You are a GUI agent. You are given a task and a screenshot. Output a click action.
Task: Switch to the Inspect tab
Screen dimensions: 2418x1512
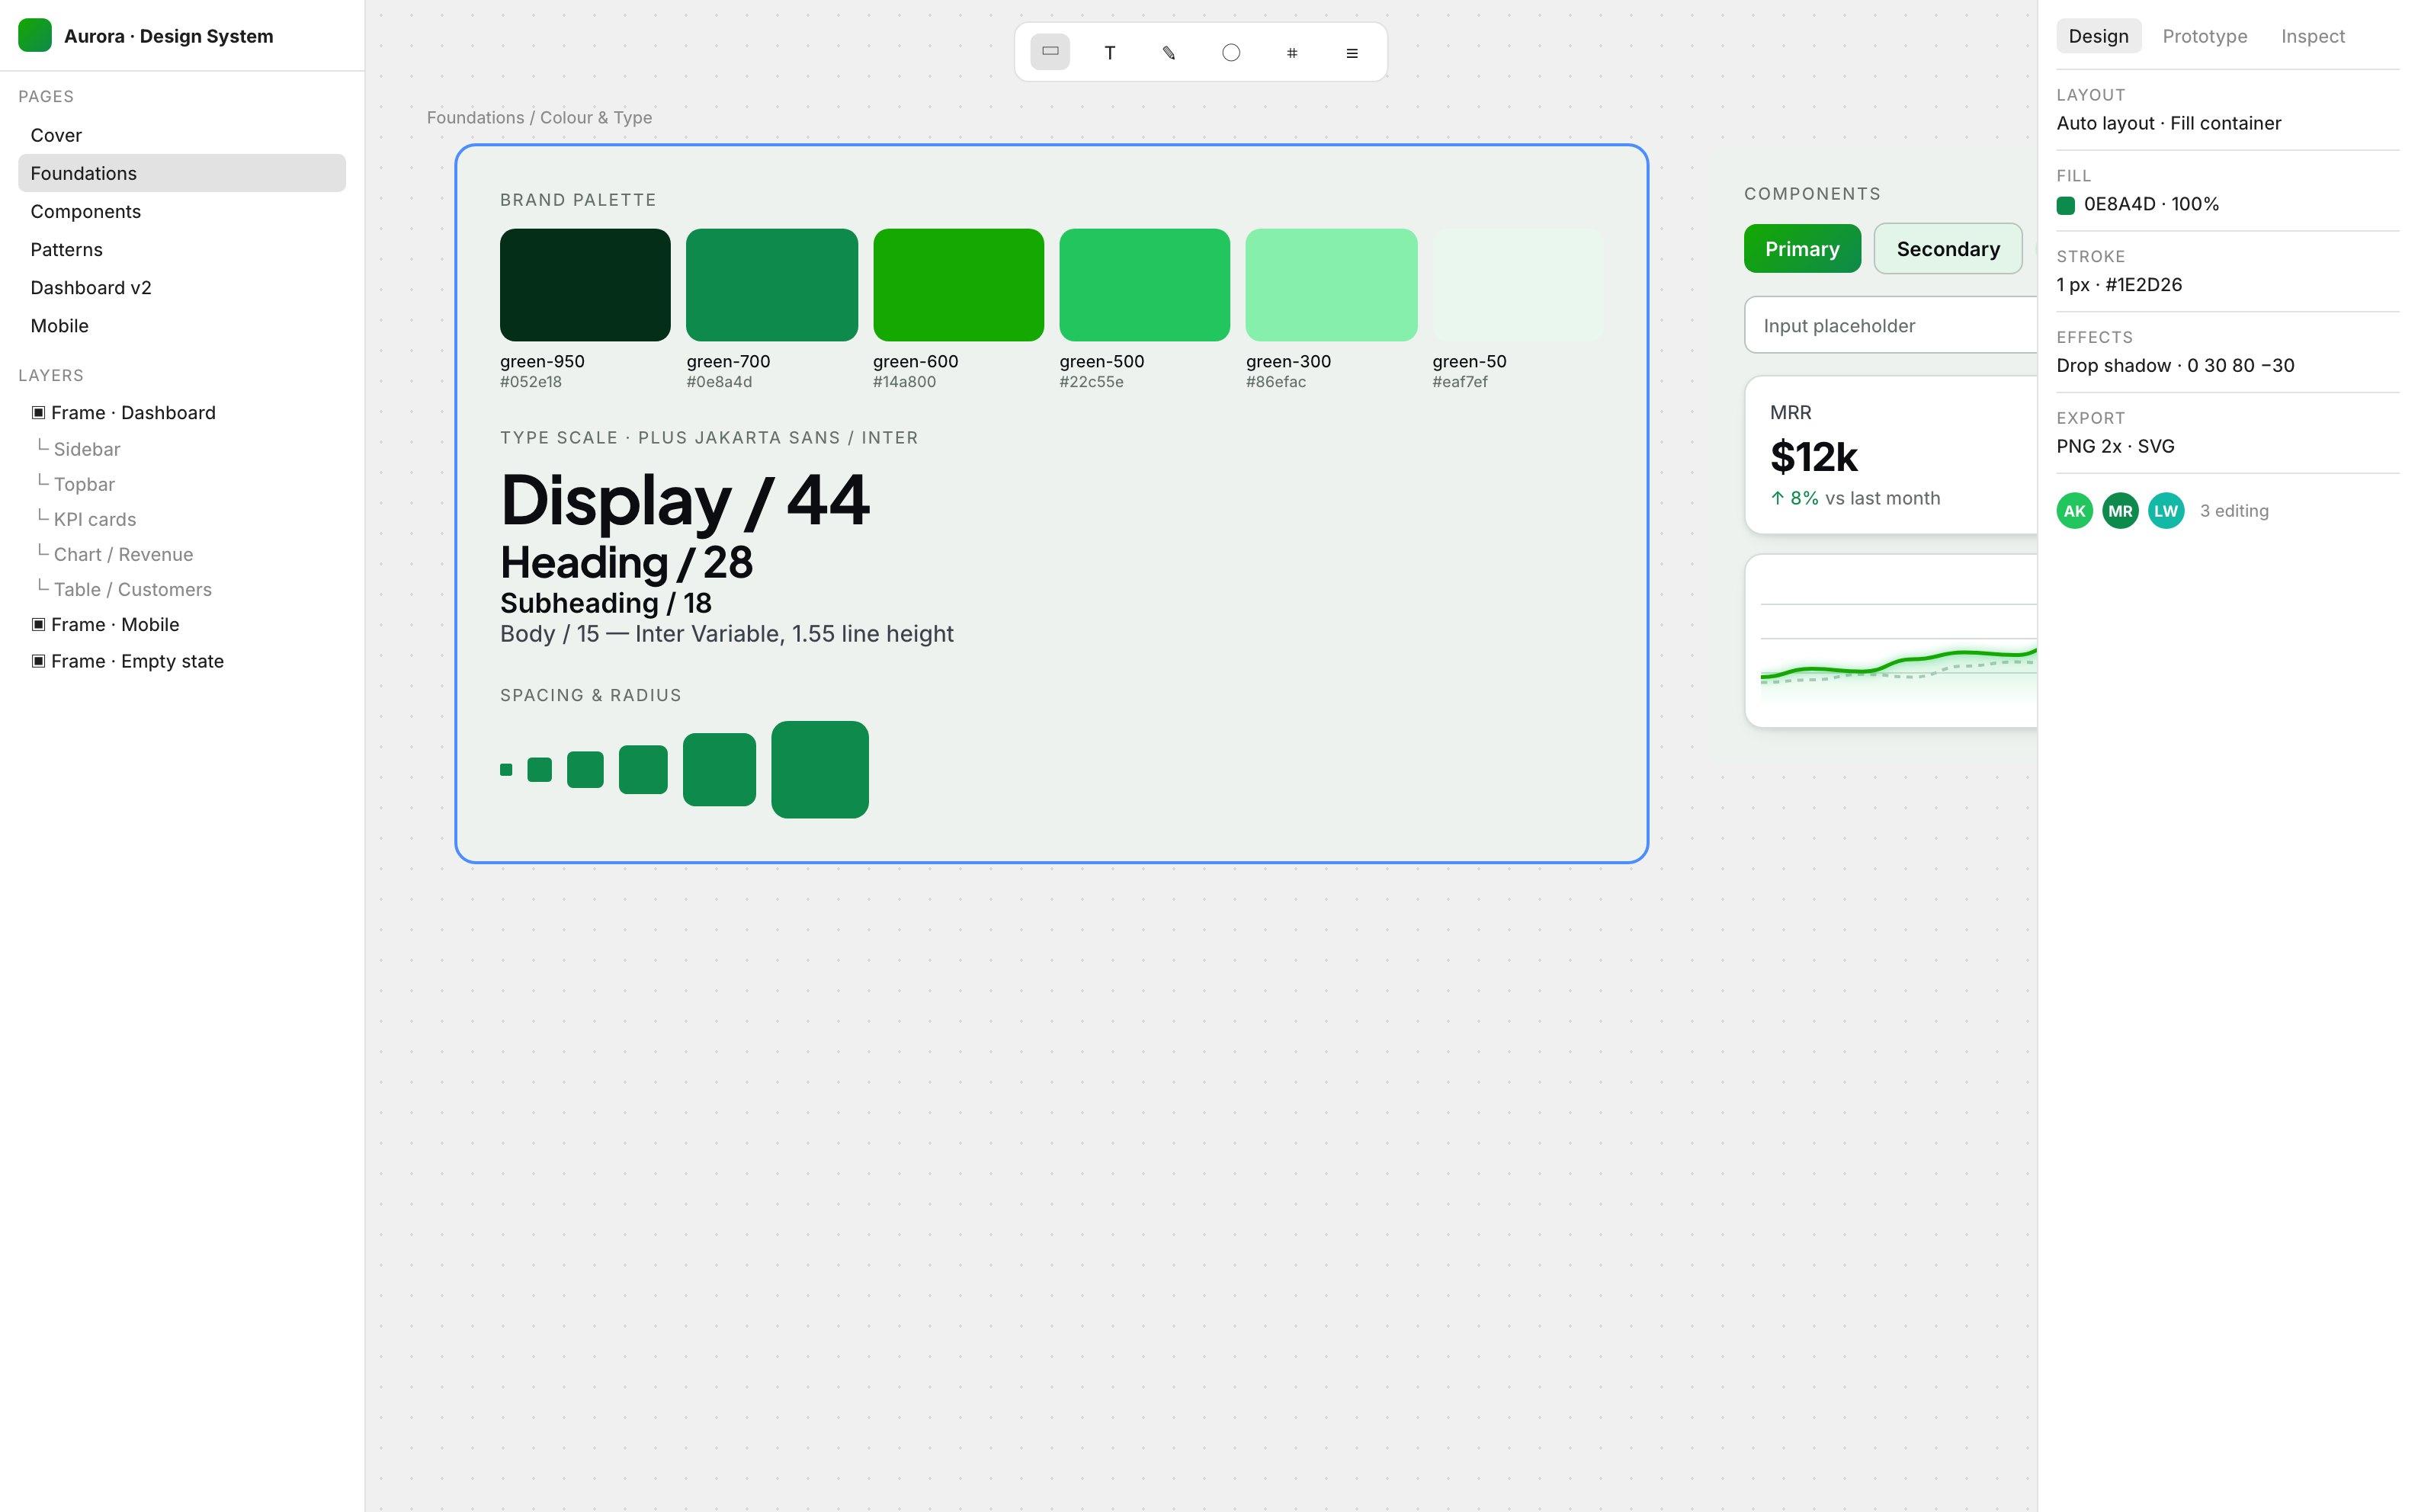click(x=2313, y=36)
